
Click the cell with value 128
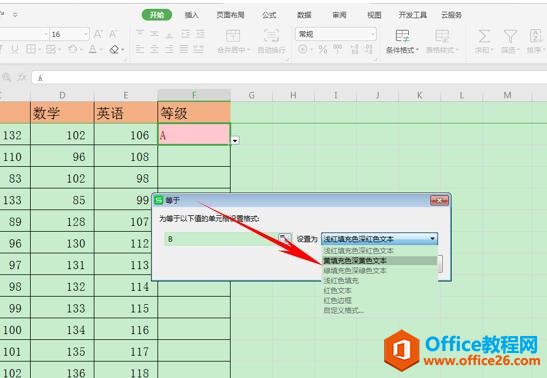[62, 221]
